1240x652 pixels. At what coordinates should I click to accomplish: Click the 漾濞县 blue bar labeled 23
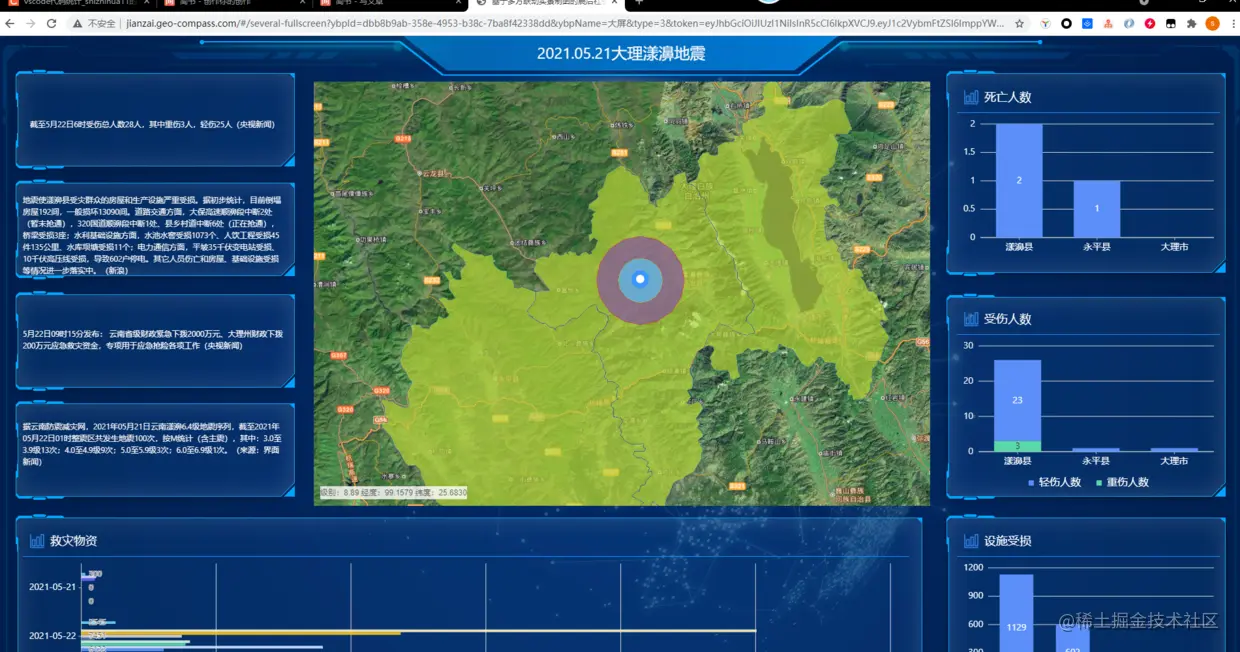coord(1017,400)
